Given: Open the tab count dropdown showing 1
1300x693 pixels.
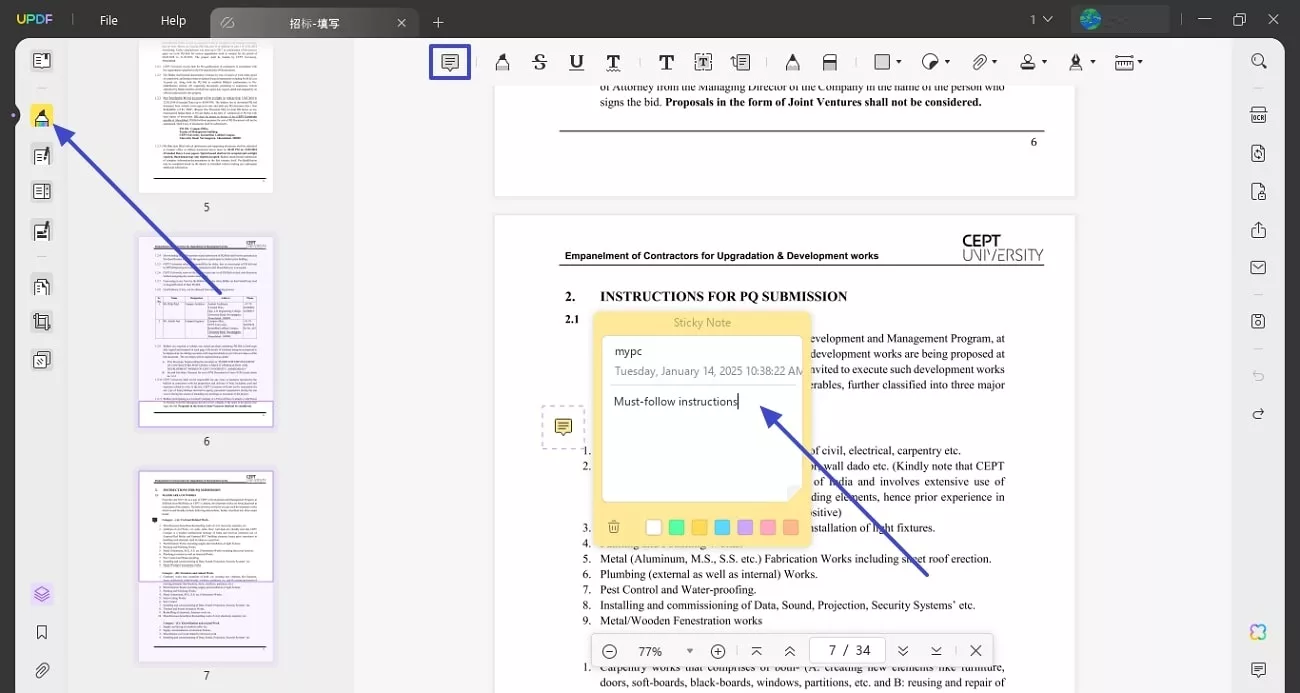Looking at the screenshot, I should click(x=1041, y=19).
